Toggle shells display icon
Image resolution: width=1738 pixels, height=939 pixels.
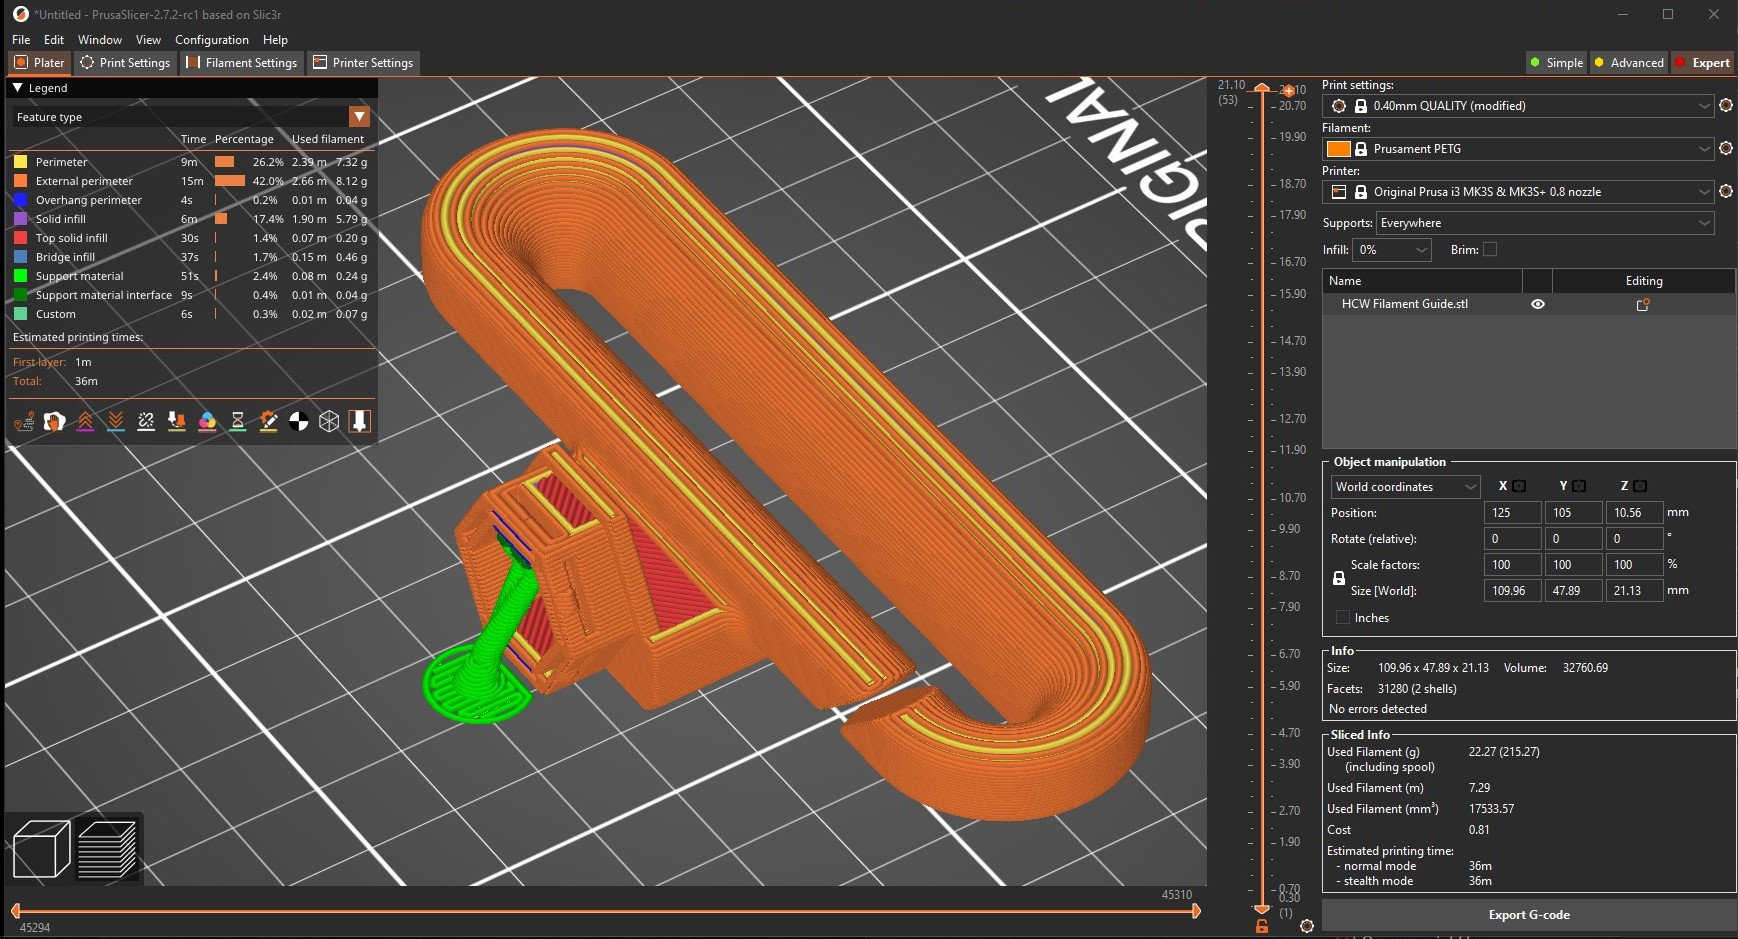pyautogui.click(x=328, y=421)
